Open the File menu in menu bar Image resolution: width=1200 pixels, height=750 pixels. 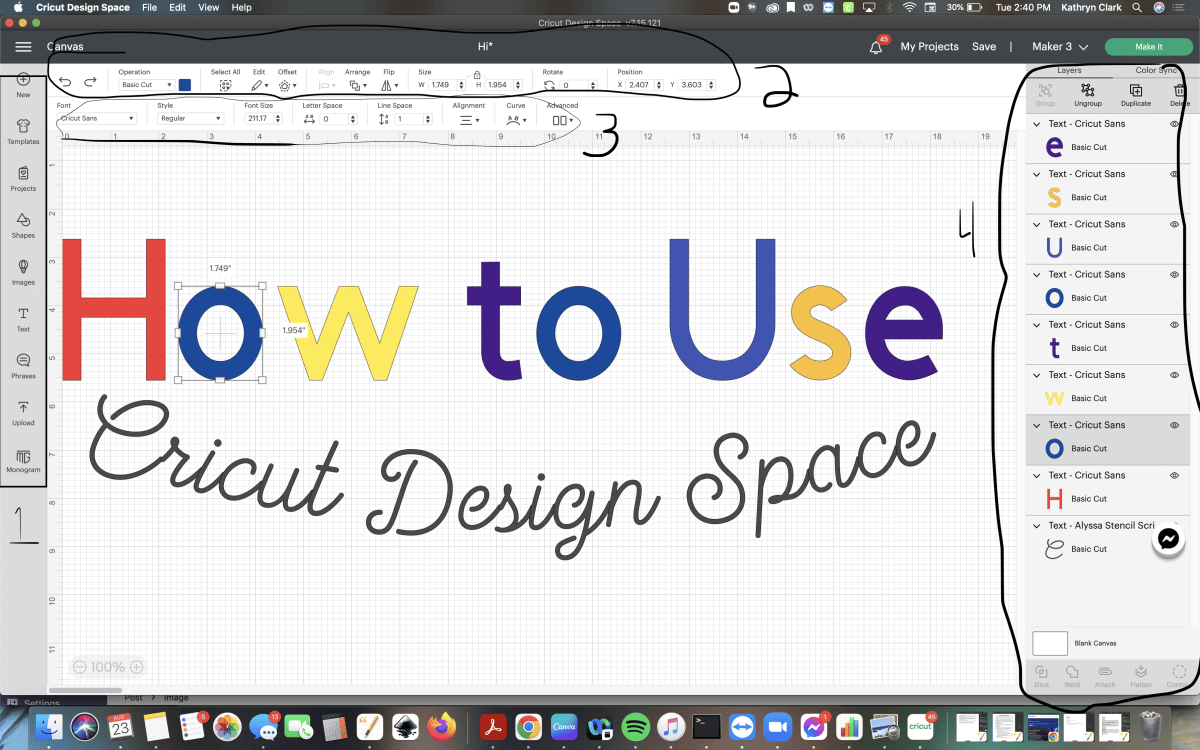150,7
